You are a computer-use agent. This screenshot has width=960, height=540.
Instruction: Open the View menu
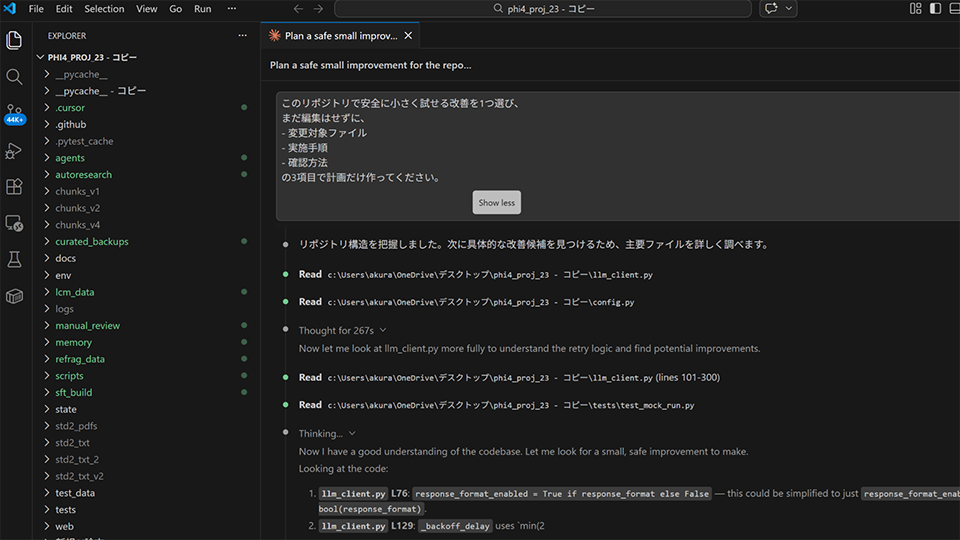pyautogui.click(x=146, y=9)
